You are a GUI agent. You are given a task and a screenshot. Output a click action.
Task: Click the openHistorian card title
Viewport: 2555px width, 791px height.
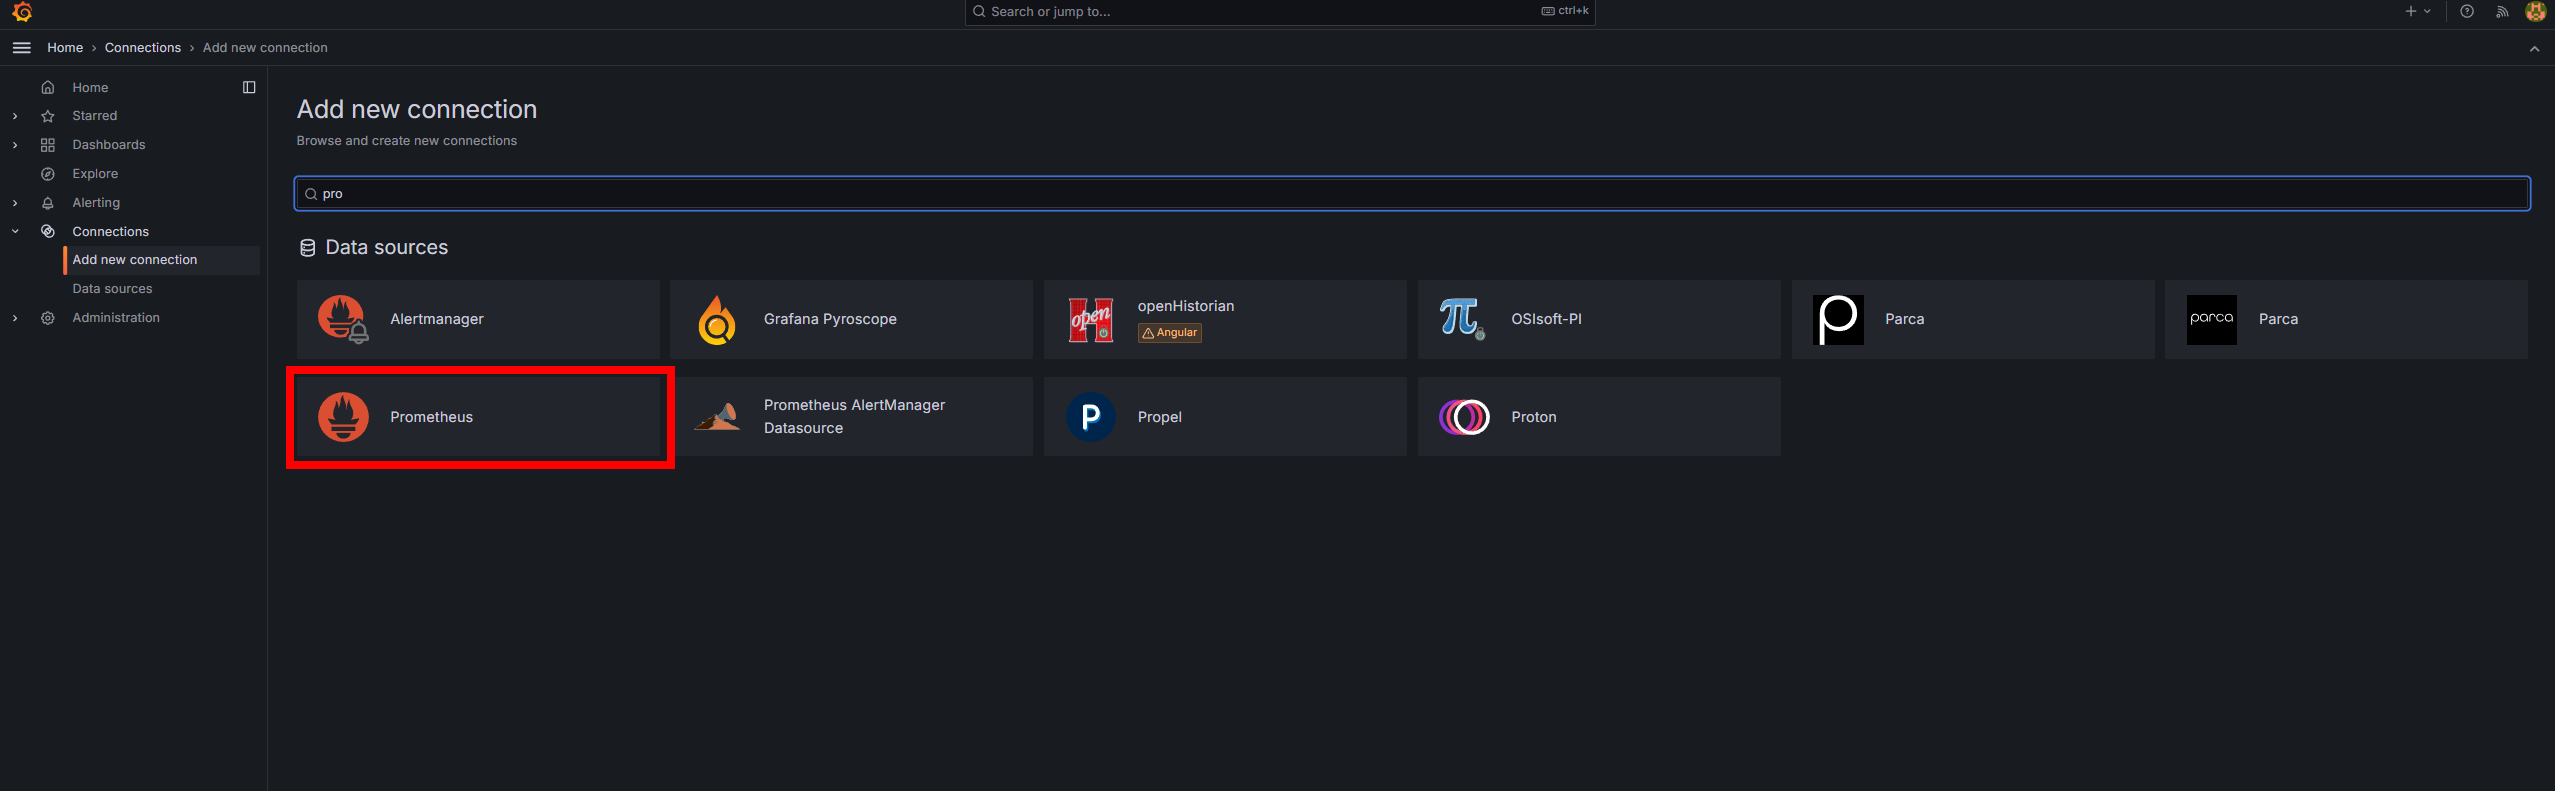click(x=1186, y=306)
